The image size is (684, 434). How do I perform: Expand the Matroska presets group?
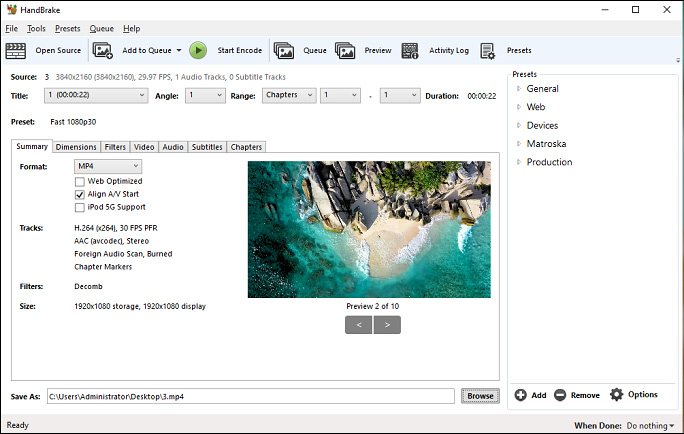[519, 144]
